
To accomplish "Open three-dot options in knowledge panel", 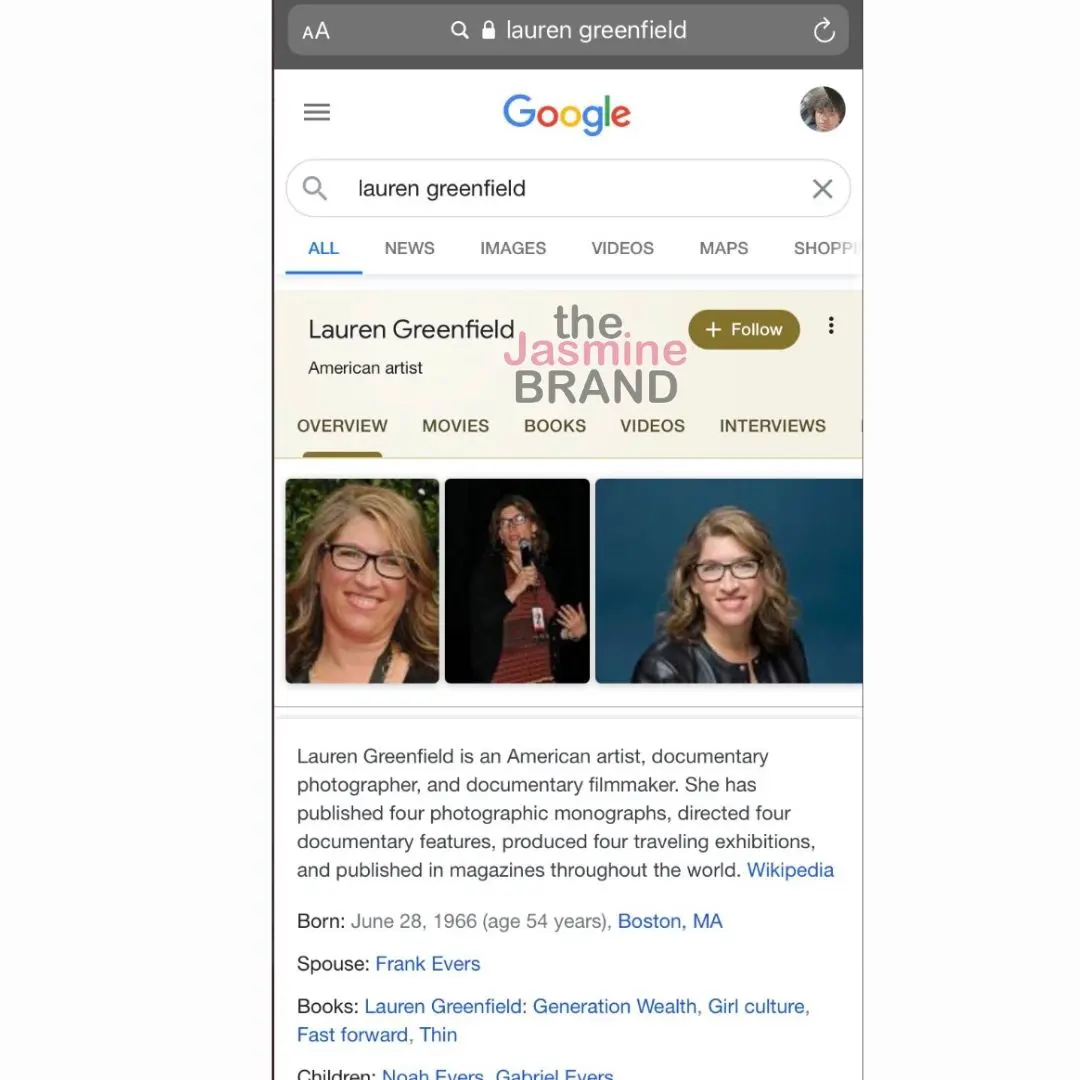I will point(831,326).
